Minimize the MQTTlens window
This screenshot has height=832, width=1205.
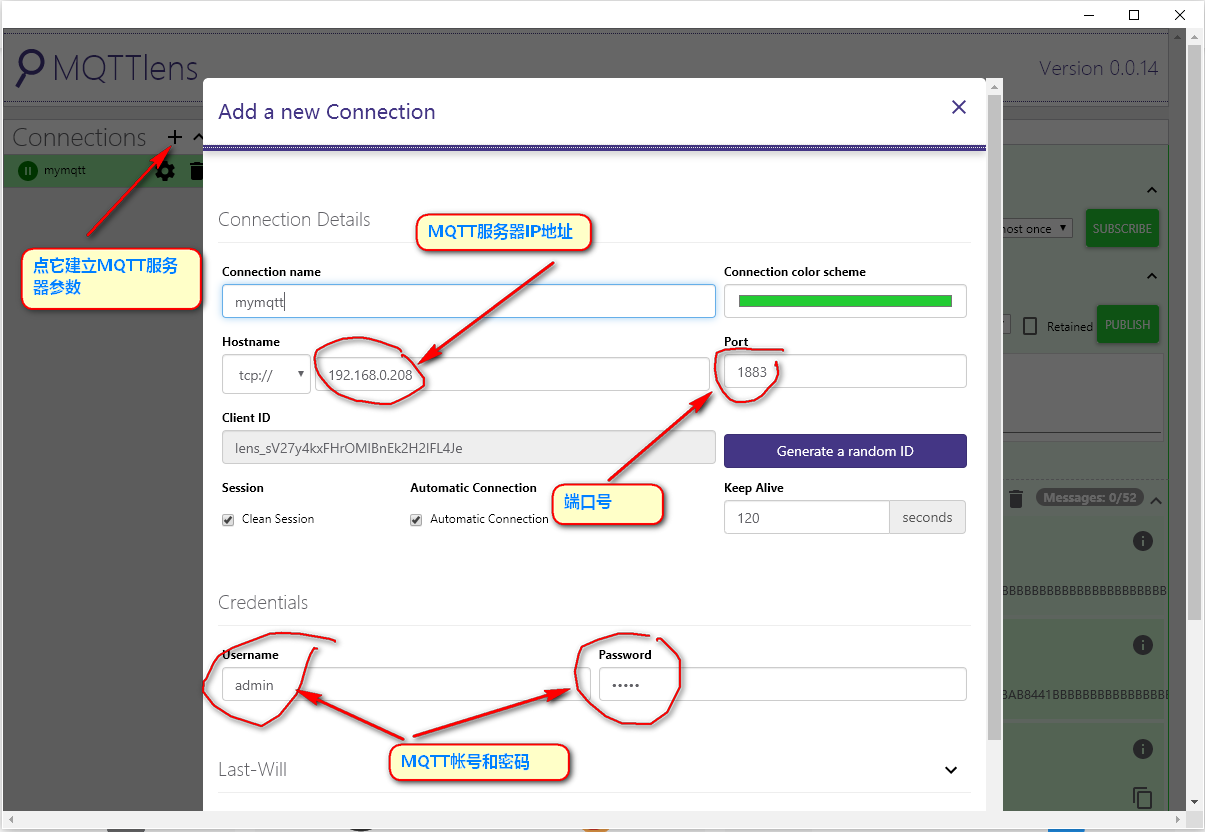1088,15
